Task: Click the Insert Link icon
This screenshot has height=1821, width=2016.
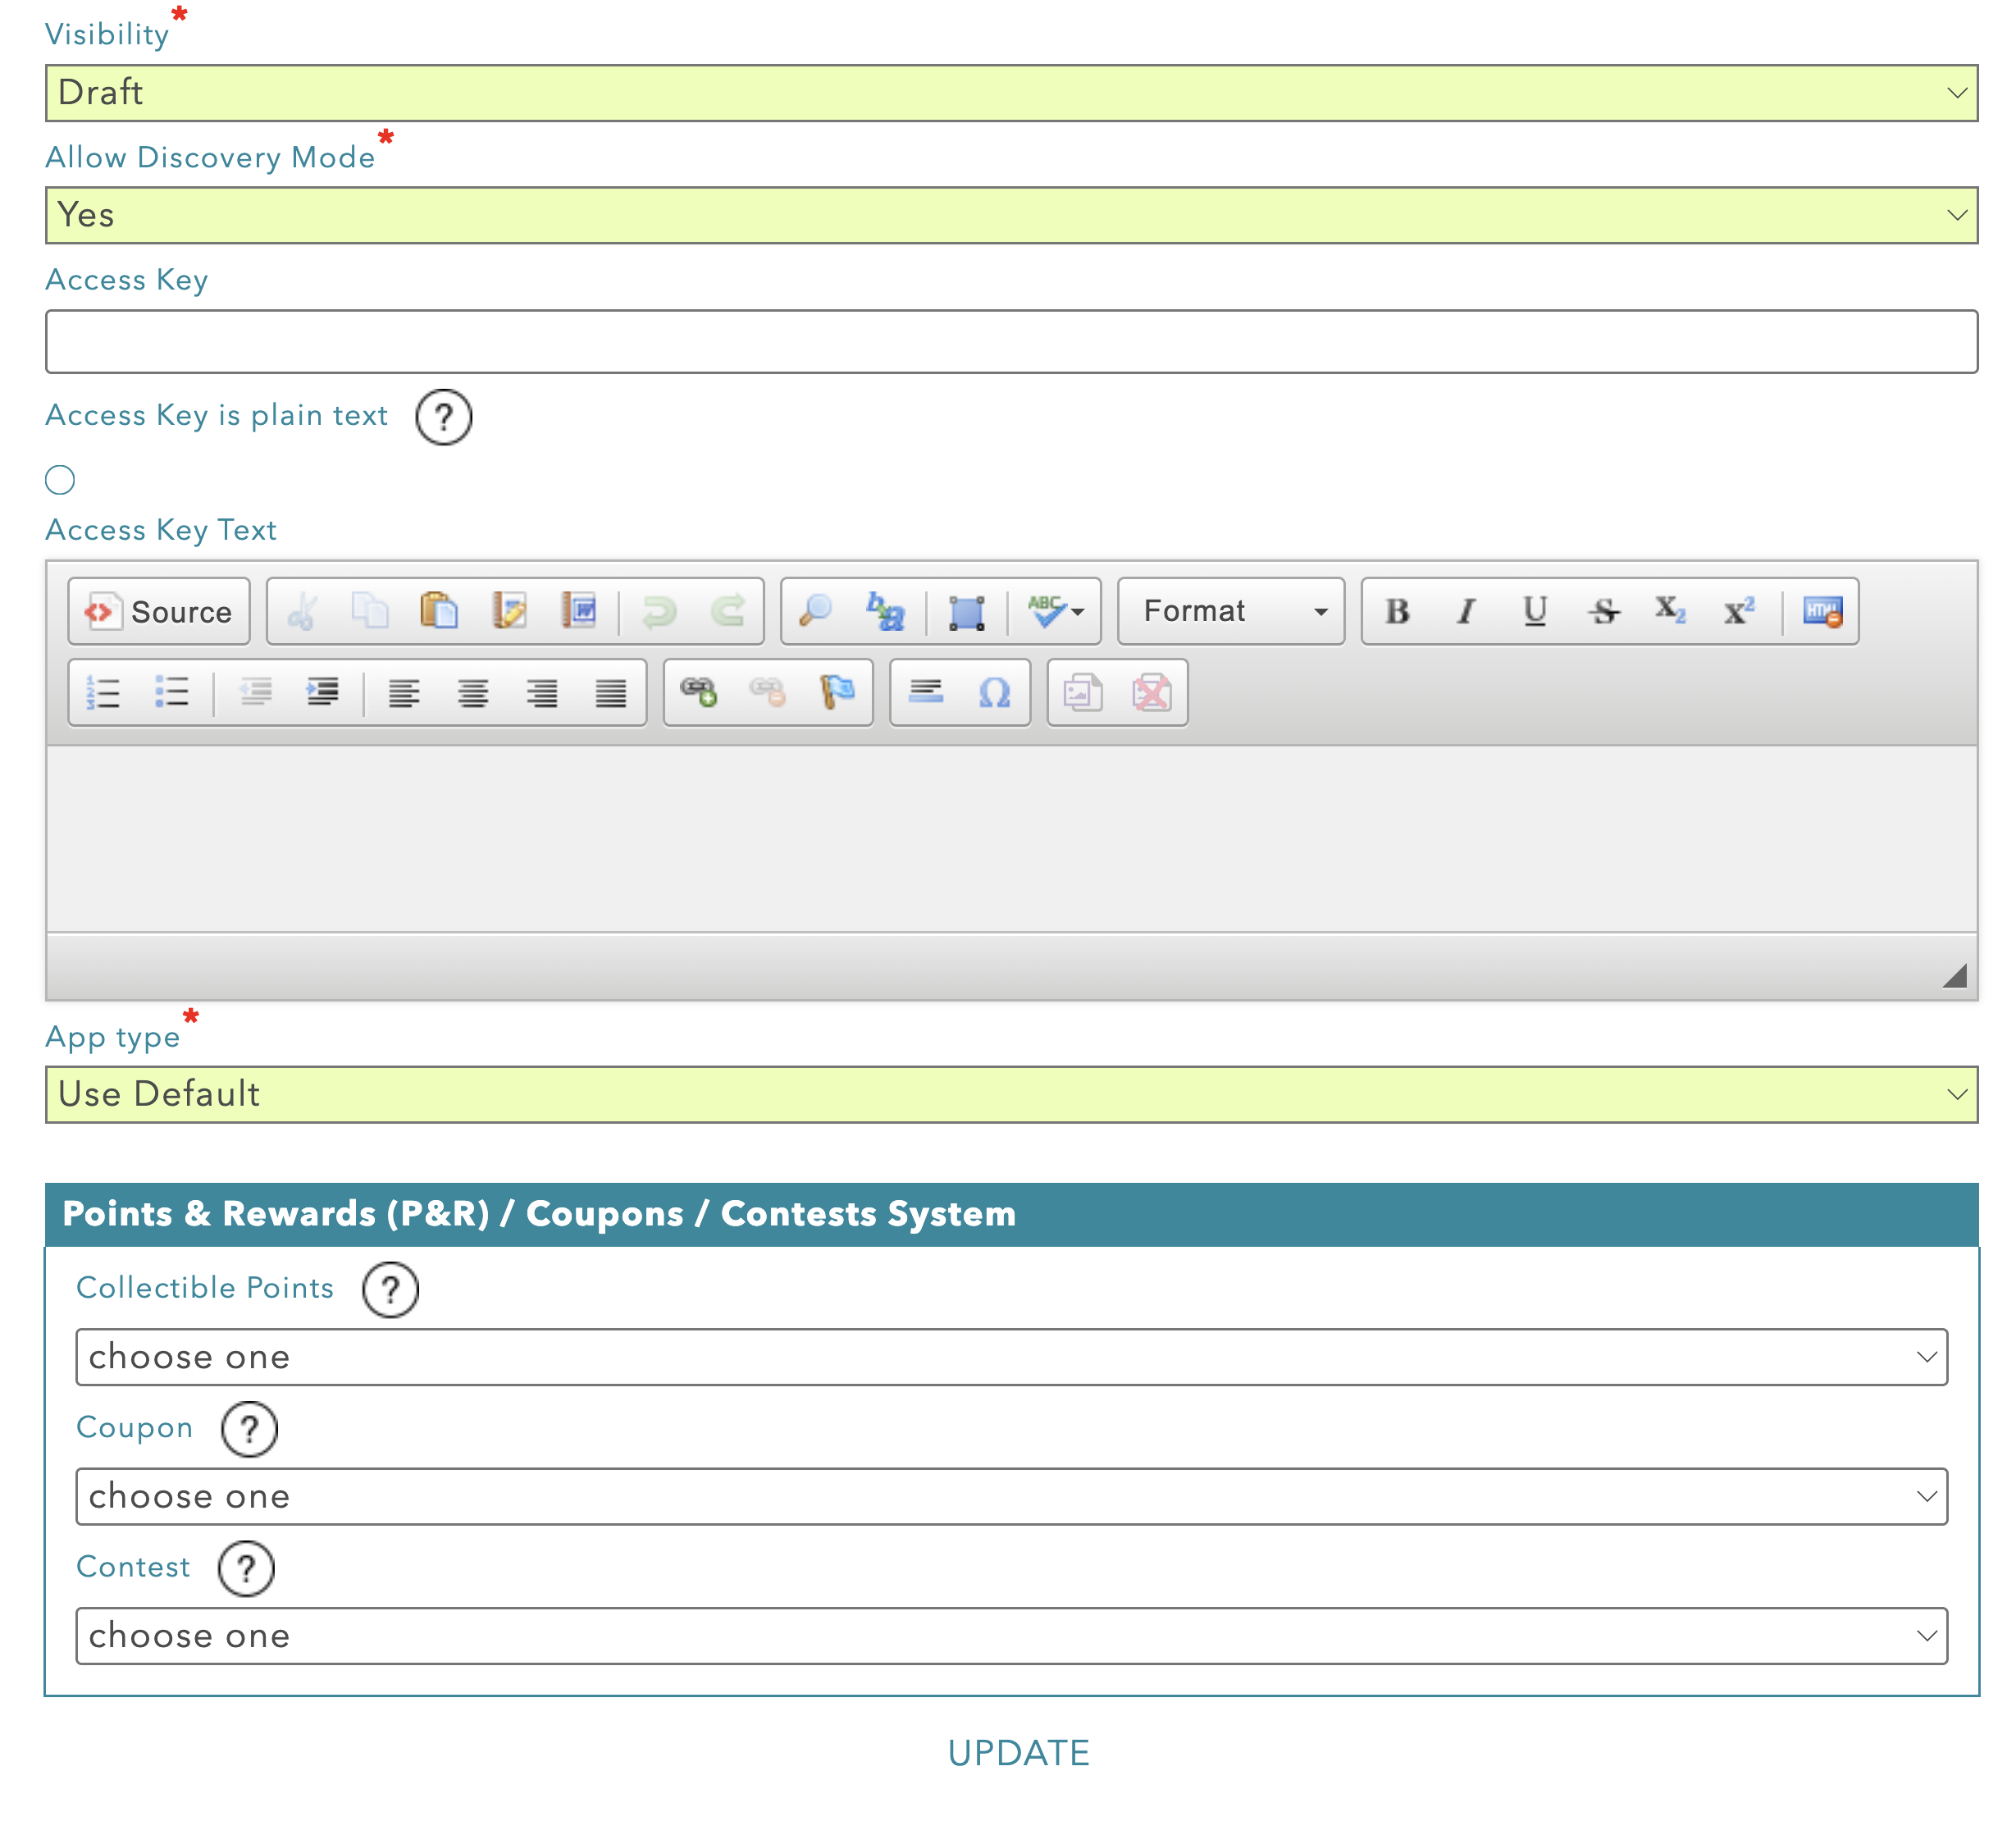Action: (698, 692)
